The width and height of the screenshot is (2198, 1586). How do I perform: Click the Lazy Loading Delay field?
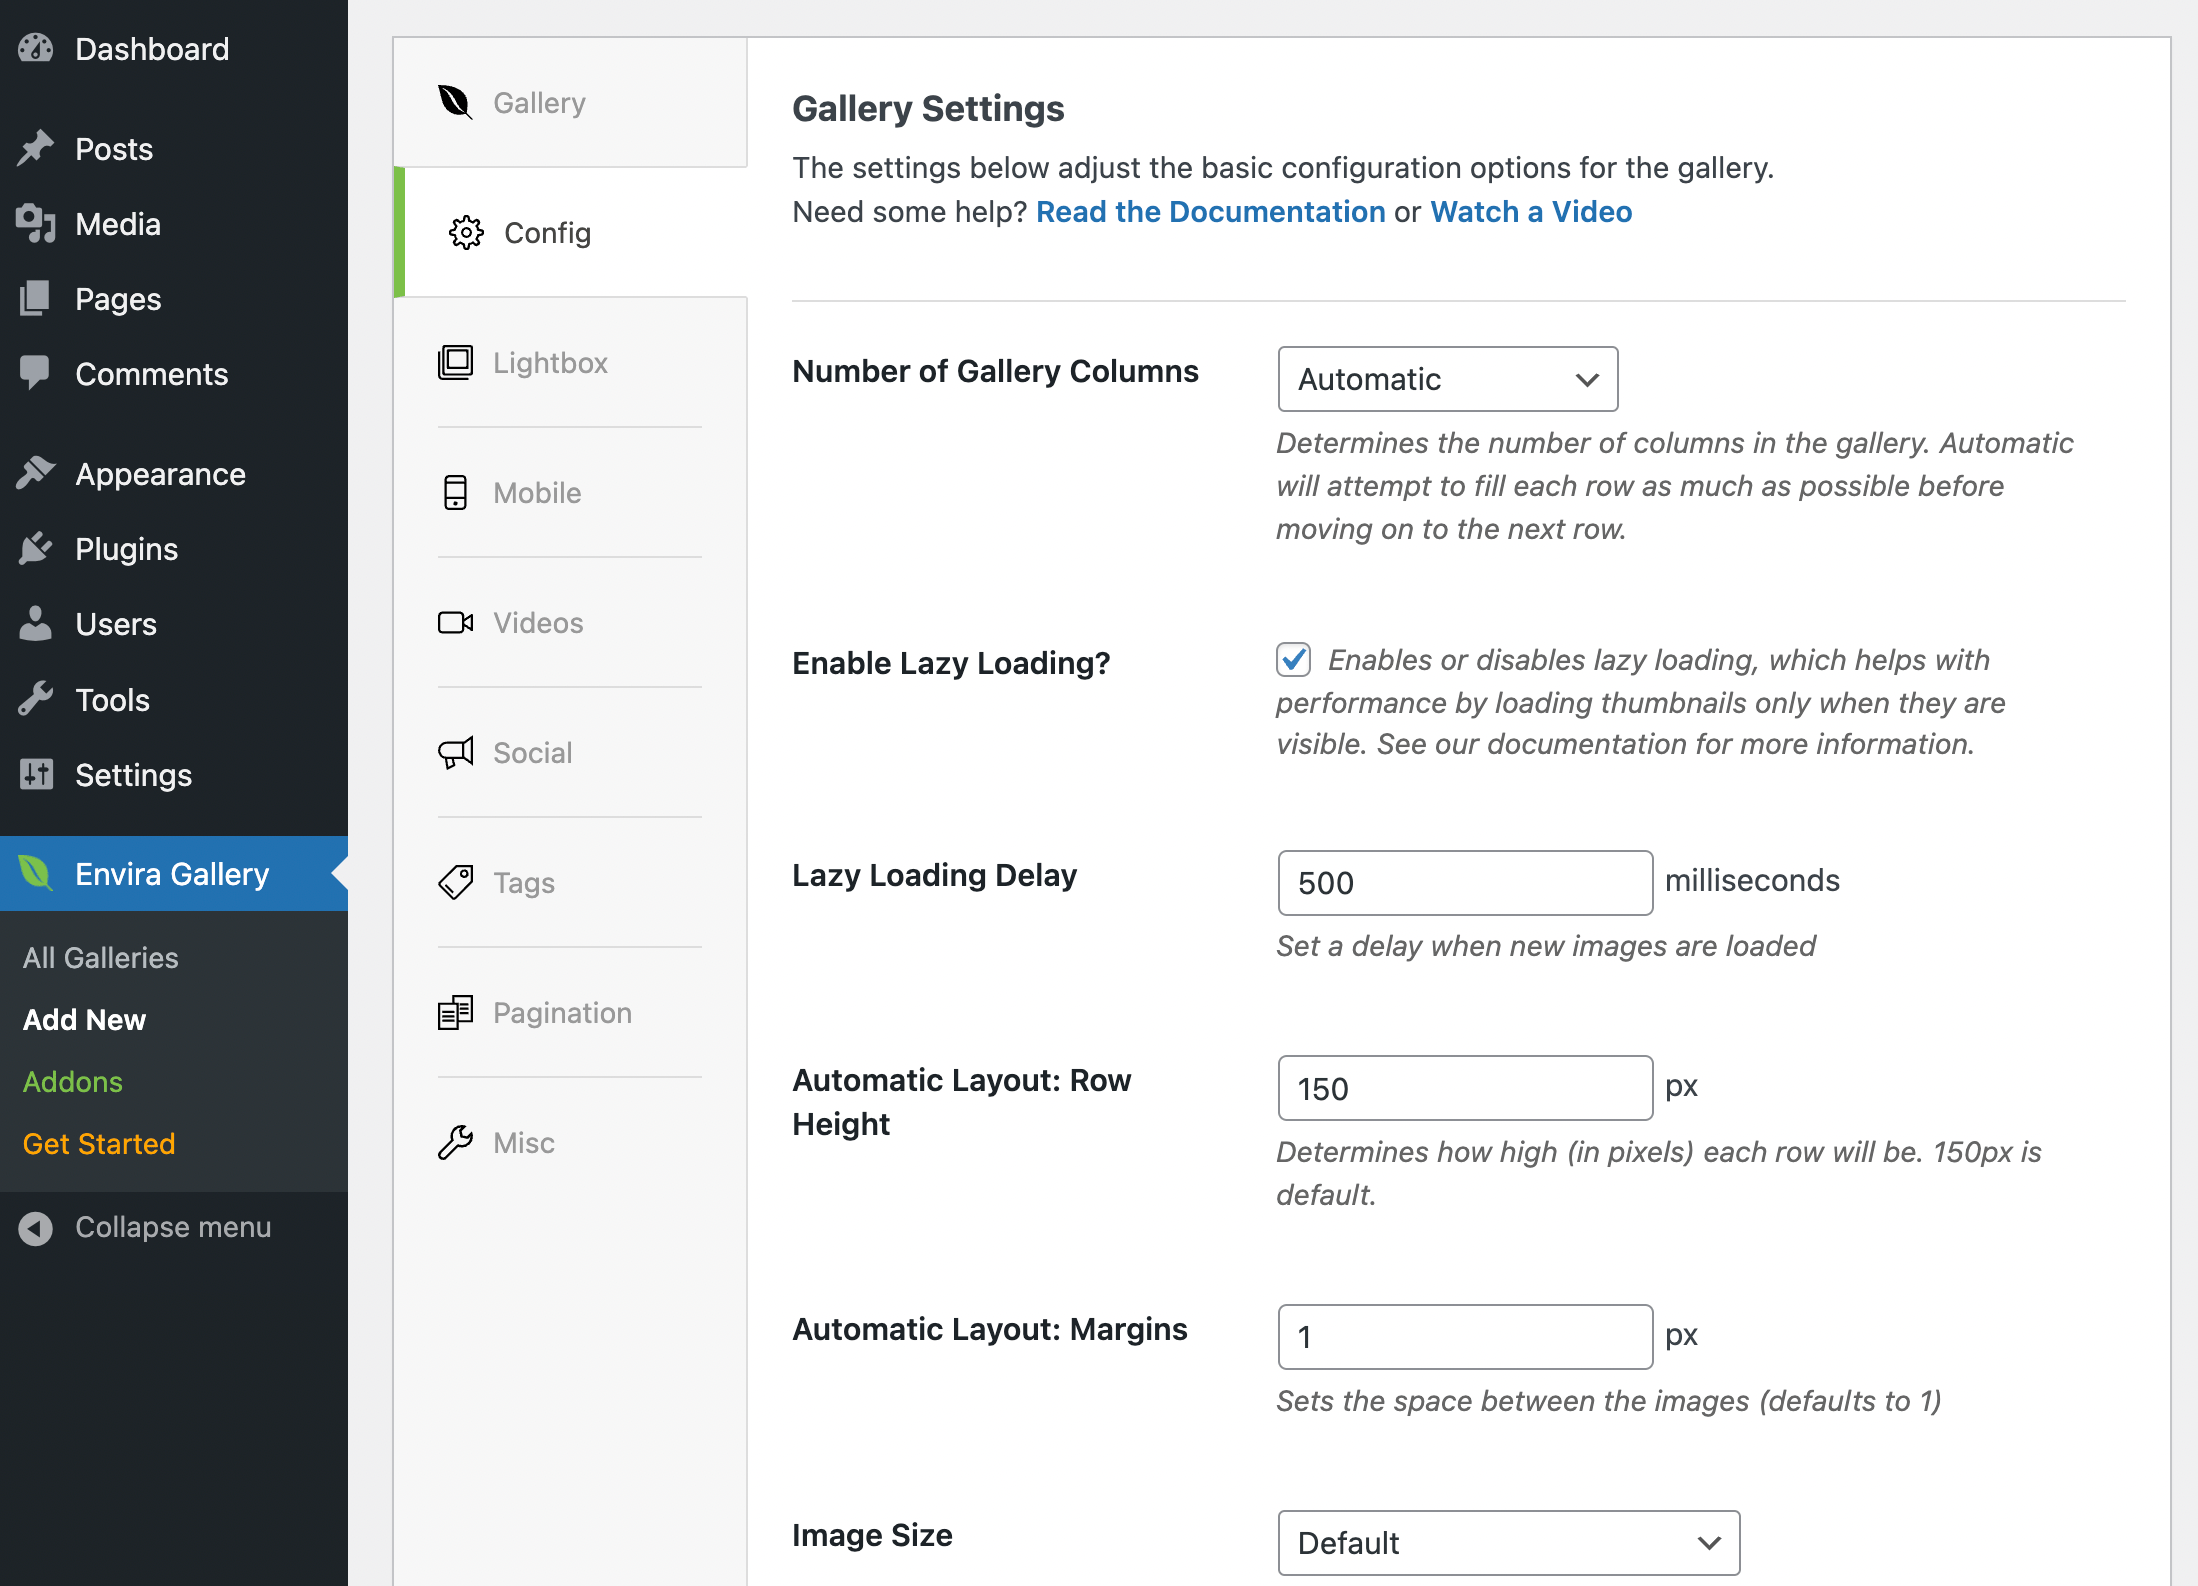pyautogui.click(x=1464, y=883)
